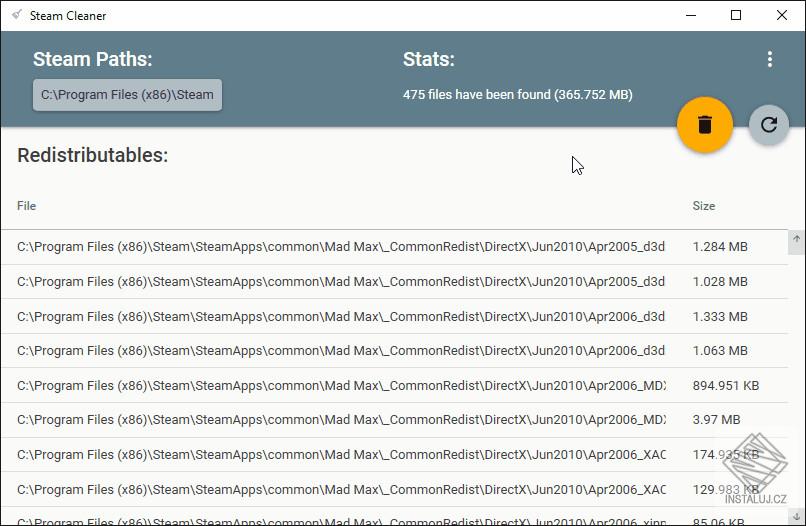Click the Steam Paths heading

(93, 59)
